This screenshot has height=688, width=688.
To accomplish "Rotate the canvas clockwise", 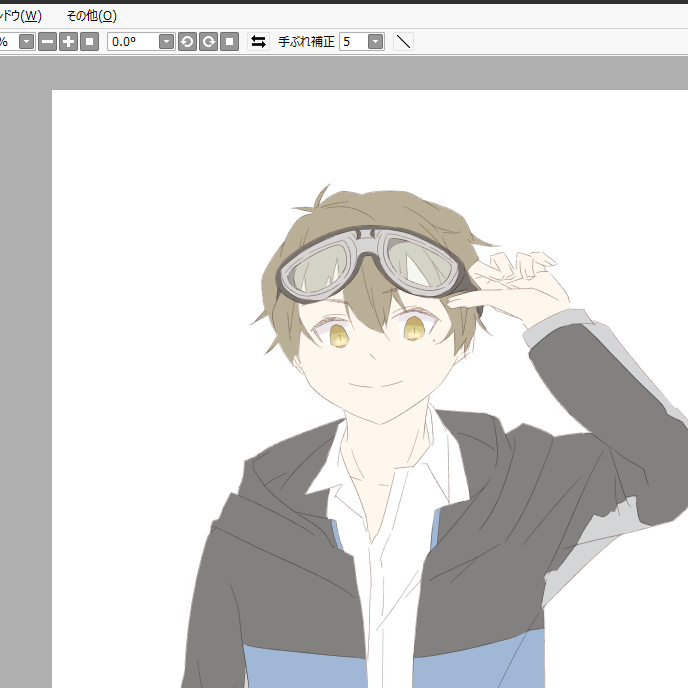I will click(x=208, y=42).
